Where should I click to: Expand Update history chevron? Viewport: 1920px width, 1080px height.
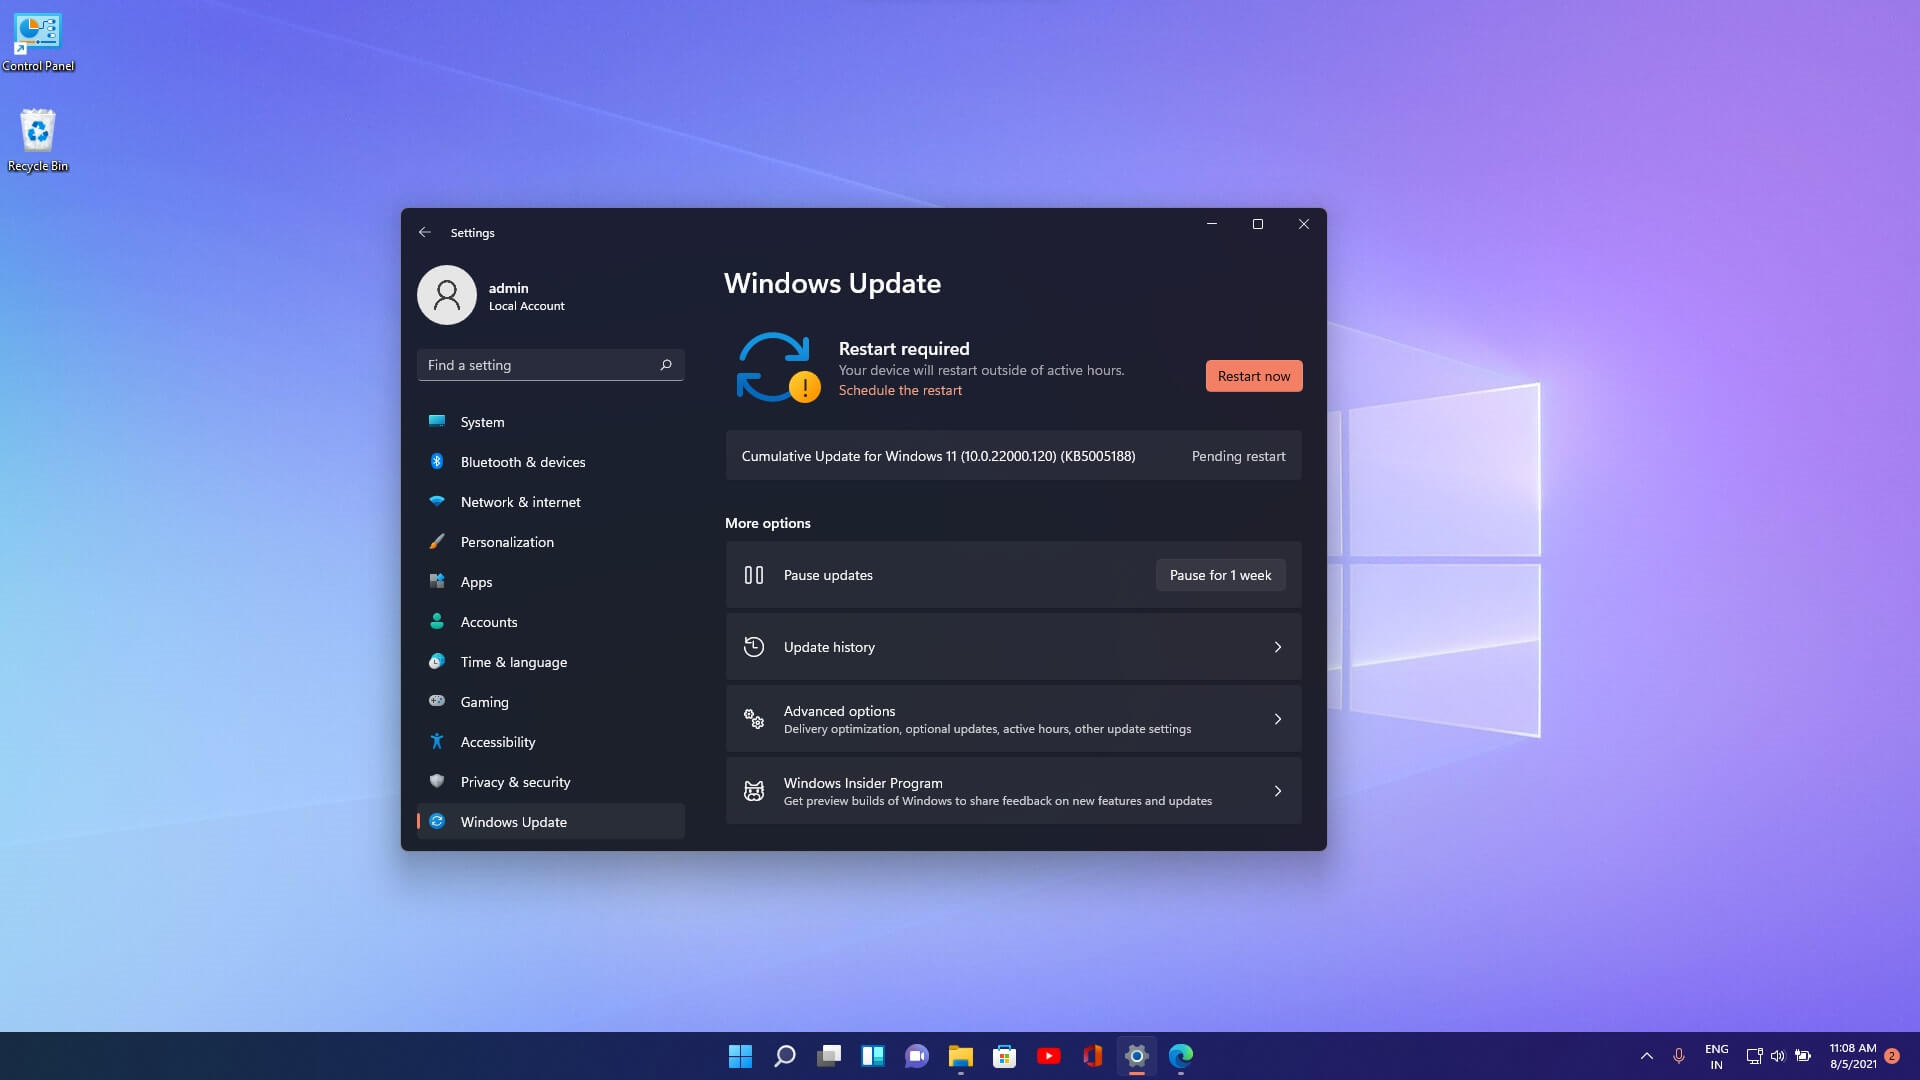point(1275,646)
